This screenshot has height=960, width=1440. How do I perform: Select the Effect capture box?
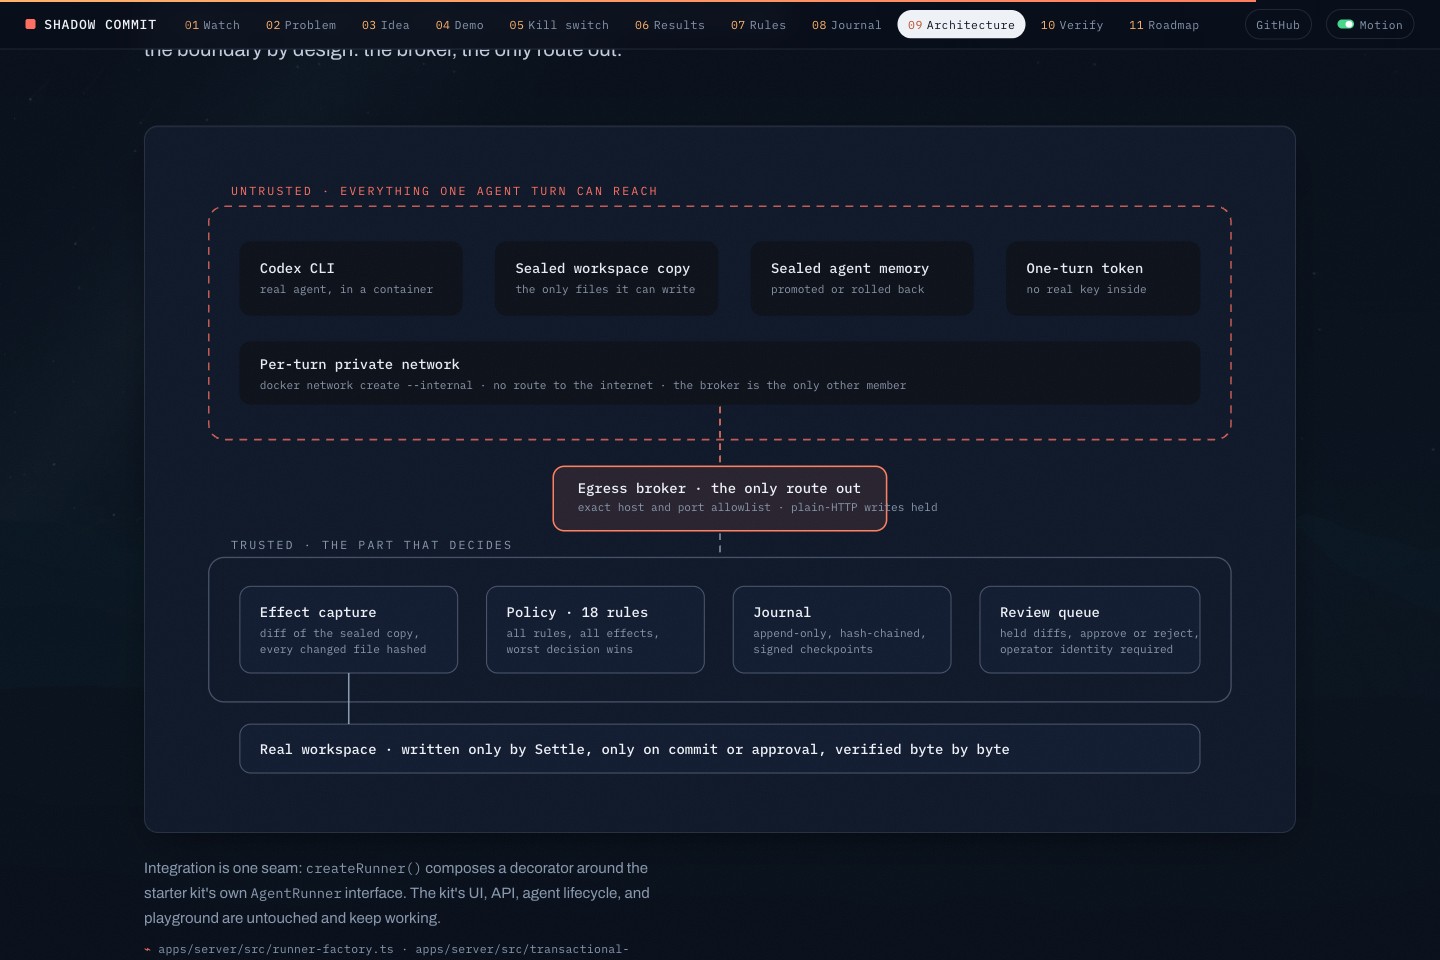coord(349,630)
